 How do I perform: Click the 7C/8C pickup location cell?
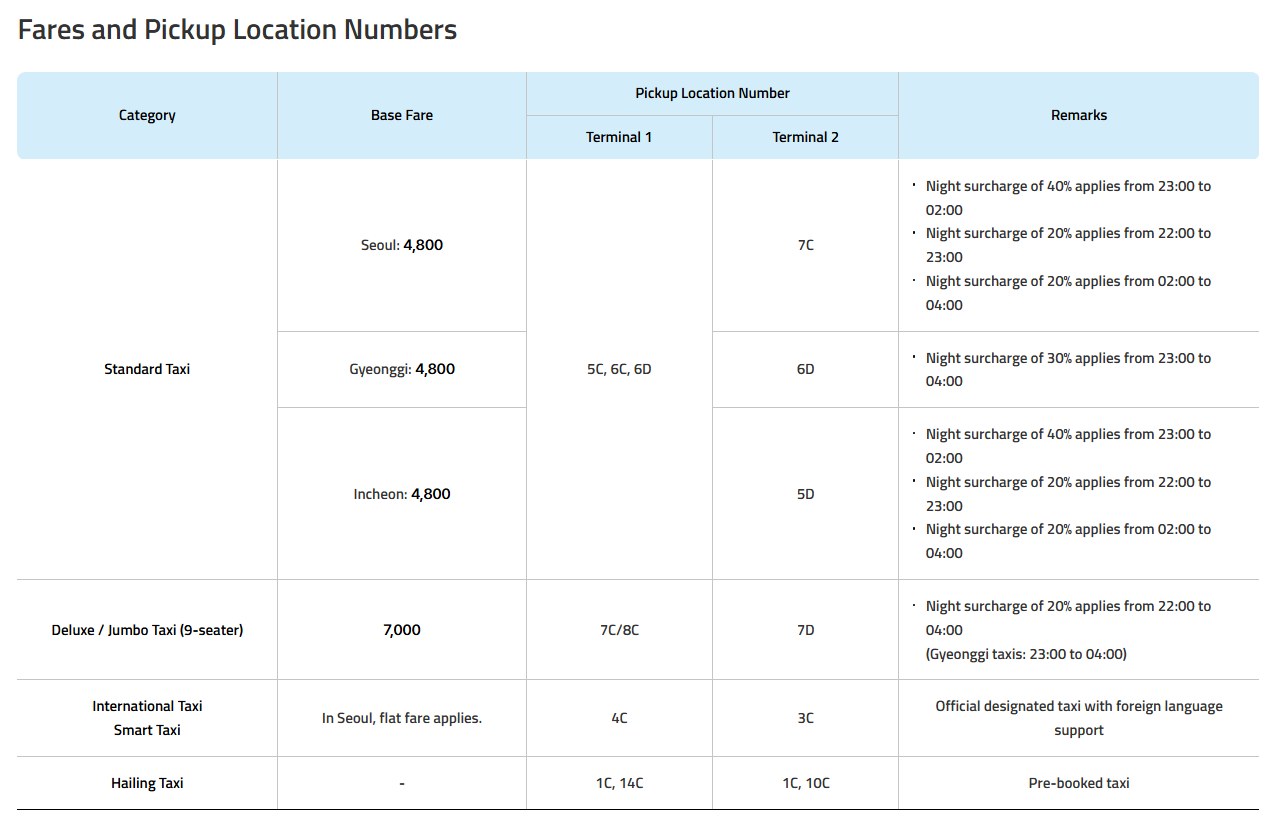pos(619,630)
